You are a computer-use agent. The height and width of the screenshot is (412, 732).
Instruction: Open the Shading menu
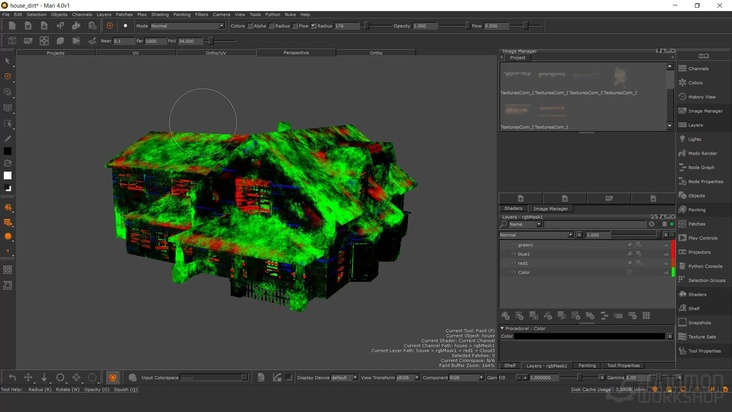160,14
